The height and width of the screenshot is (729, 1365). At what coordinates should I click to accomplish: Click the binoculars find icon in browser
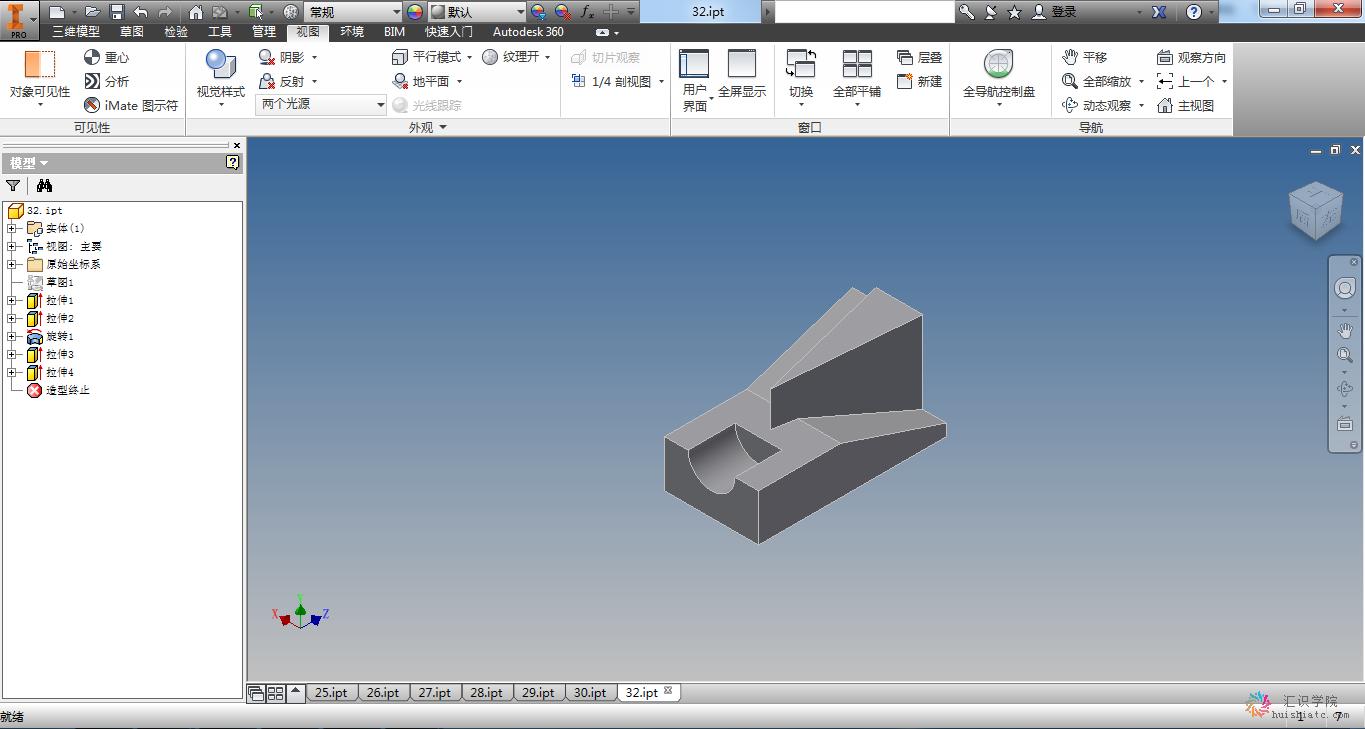(44, 185)
